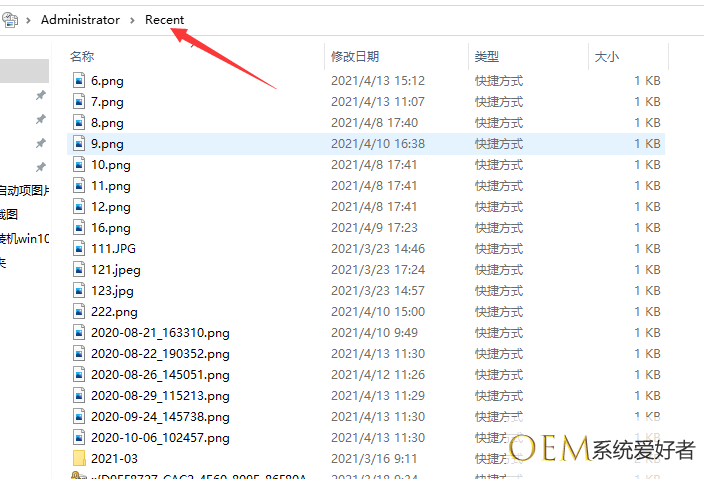Viewport: 704px width, 479px height.
Task: Select the 9.png shortcut icon
Action: pyautogui.click(x=80, y=144)
